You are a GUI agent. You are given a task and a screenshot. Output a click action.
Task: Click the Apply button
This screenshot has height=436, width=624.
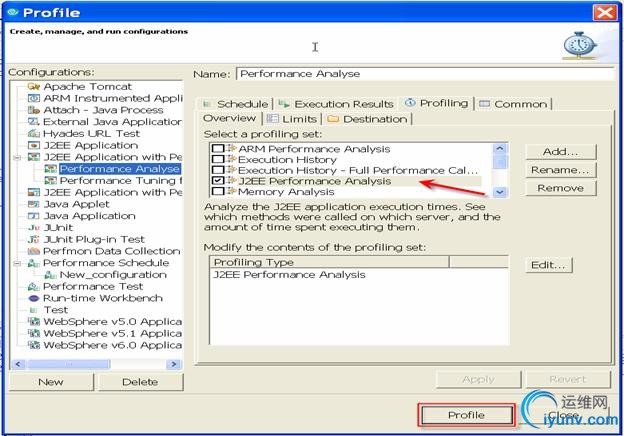(x=479, y=380)
